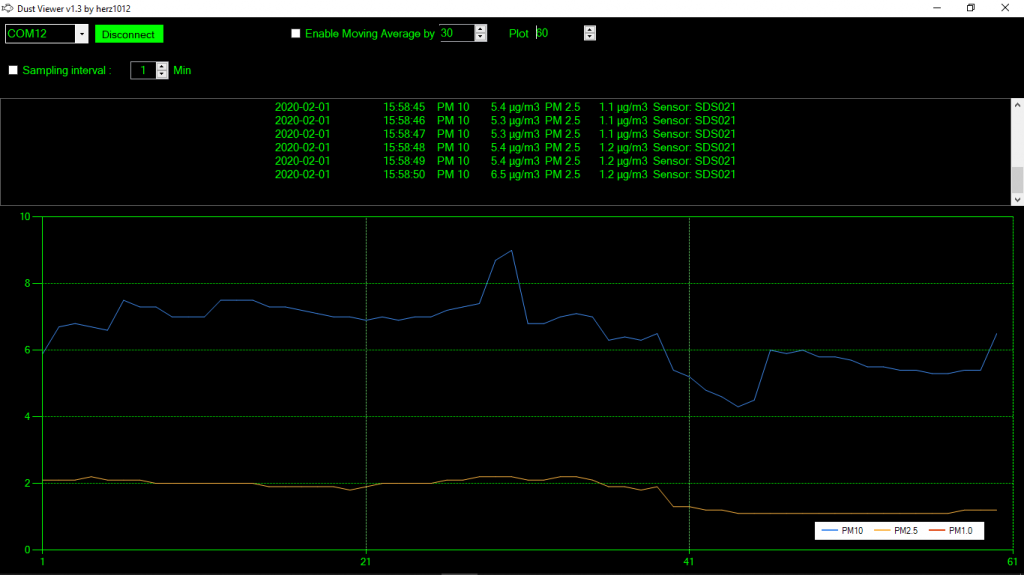1024x575 pixels.
Task: Raise sampling interval with up arrow
Action: [x=162, y=67]
